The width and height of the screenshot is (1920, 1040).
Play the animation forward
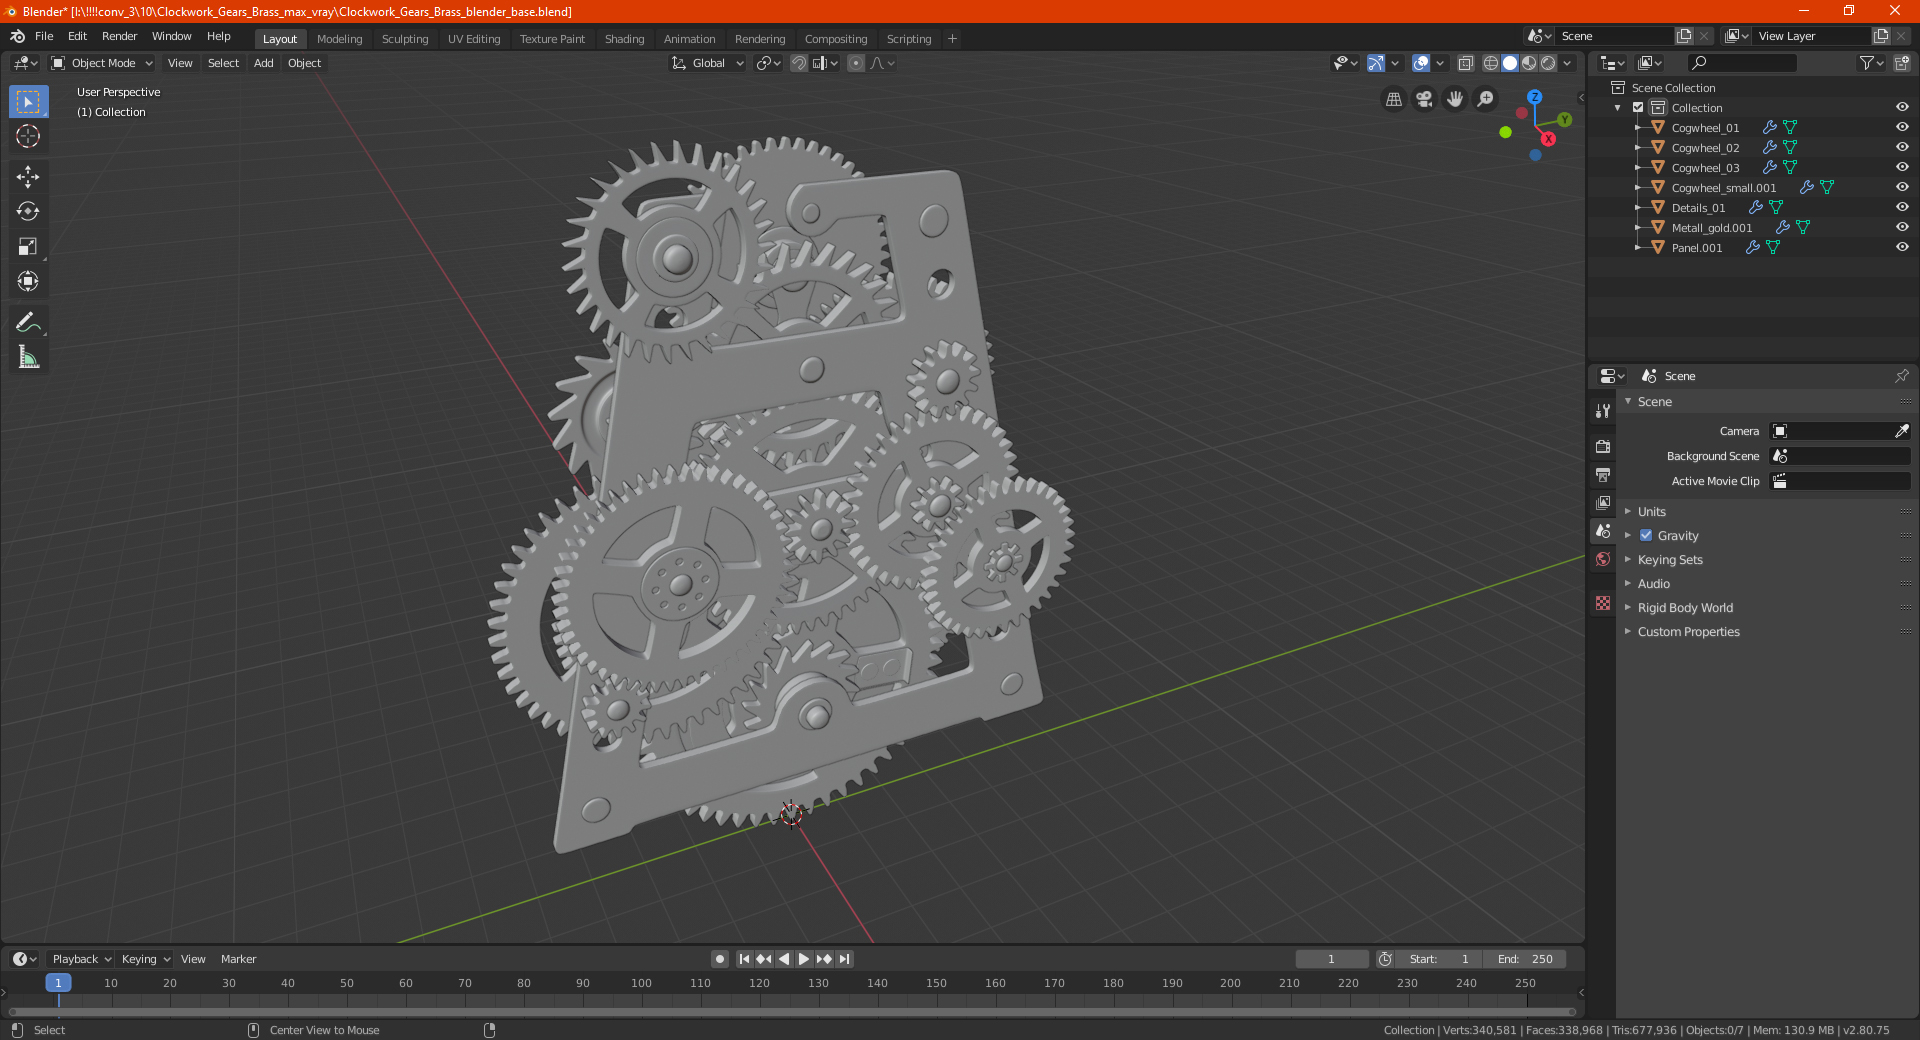(803, 959)
